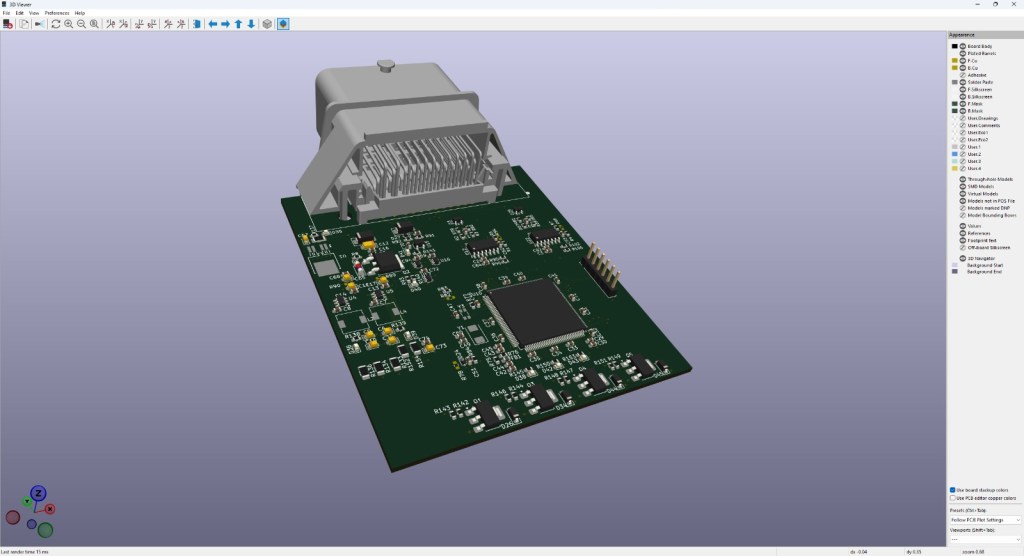Hide Through-hole Models
Viewport: 1024px width, 556px height.
963,179
